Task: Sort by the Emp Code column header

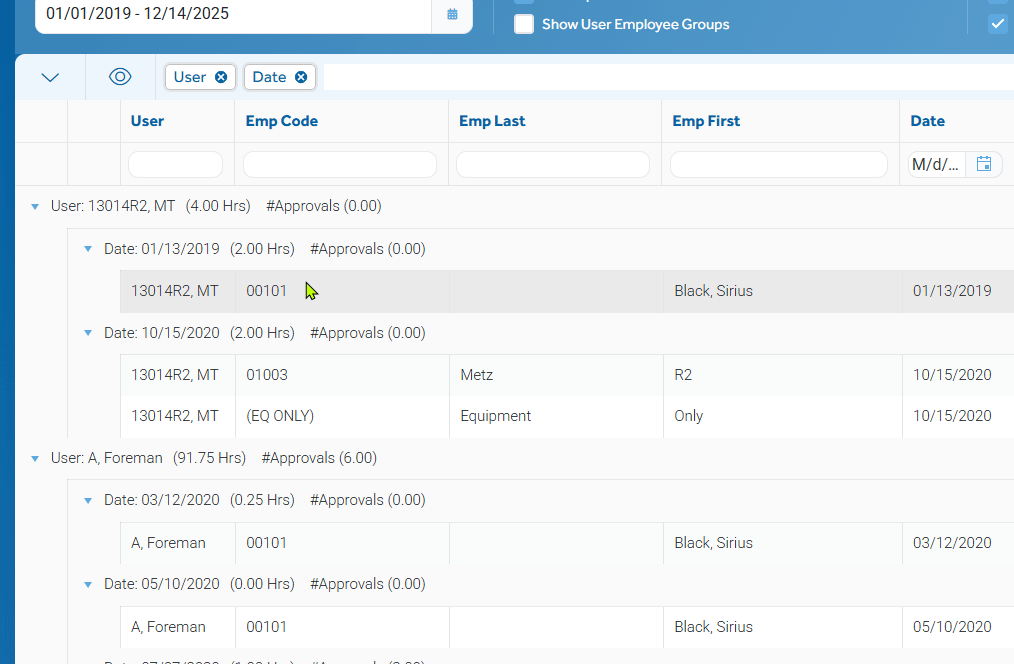Action: (282, 121)
